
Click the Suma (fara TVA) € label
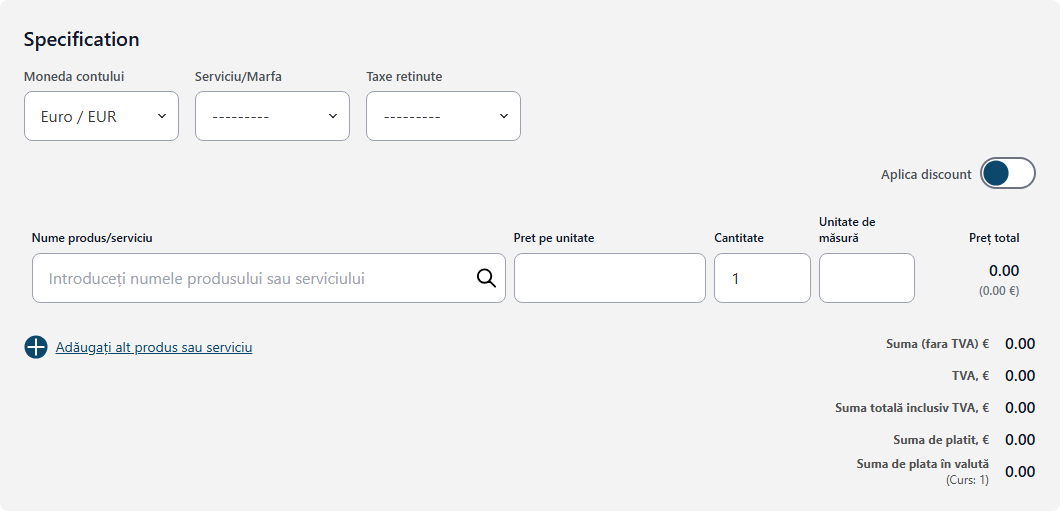pos(937,344)
